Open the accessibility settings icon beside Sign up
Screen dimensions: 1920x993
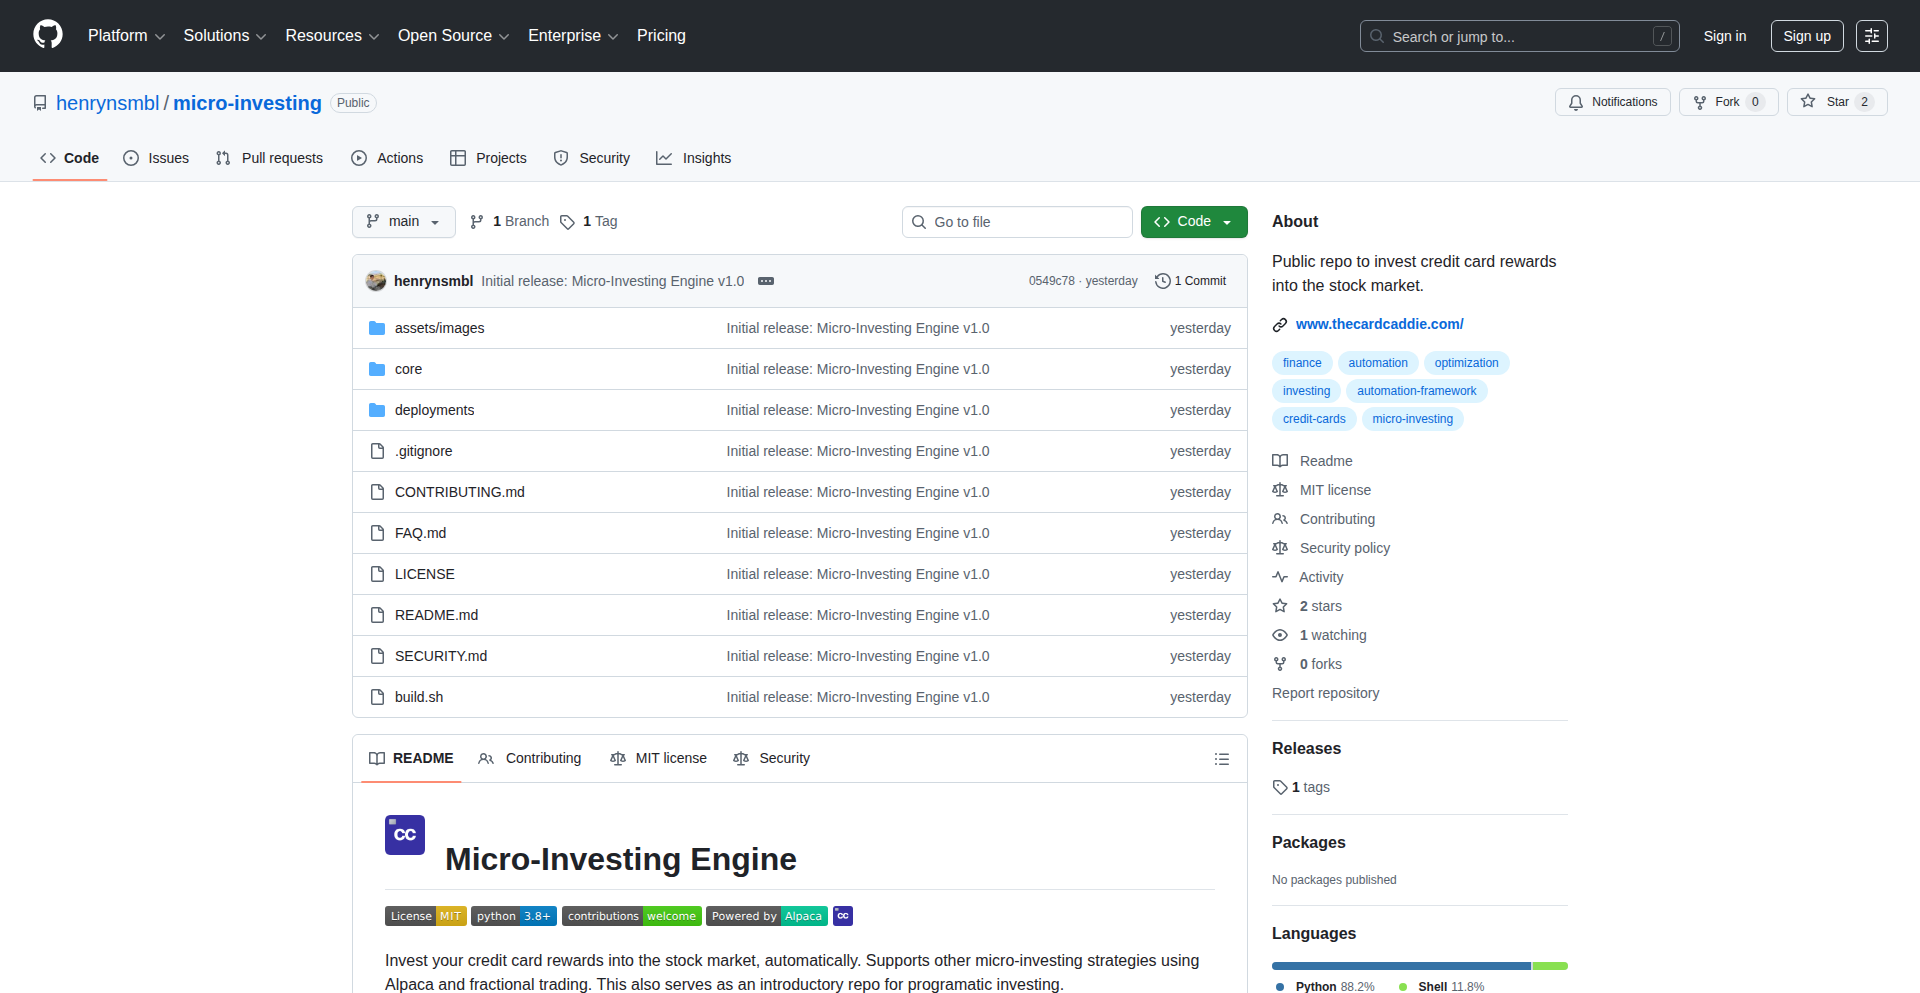coord(1871,36)
